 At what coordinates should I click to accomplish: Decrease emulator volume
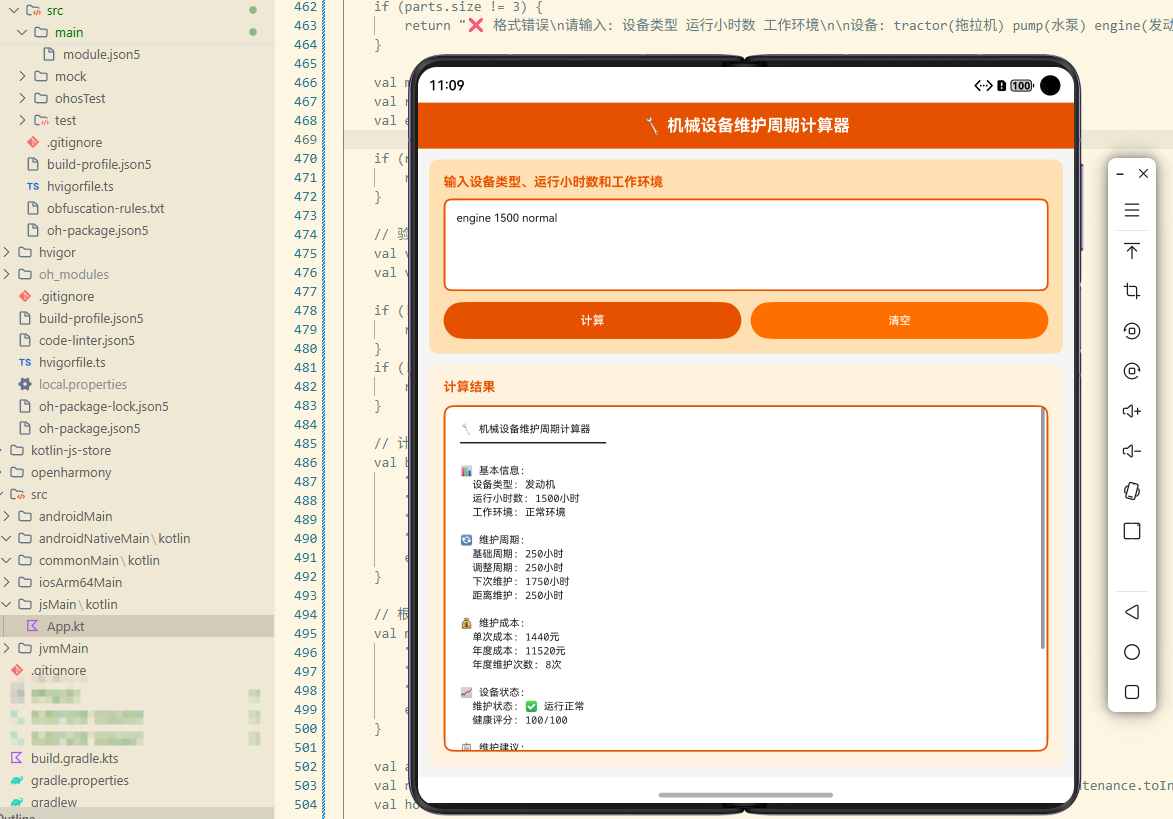coord(1132,451)
